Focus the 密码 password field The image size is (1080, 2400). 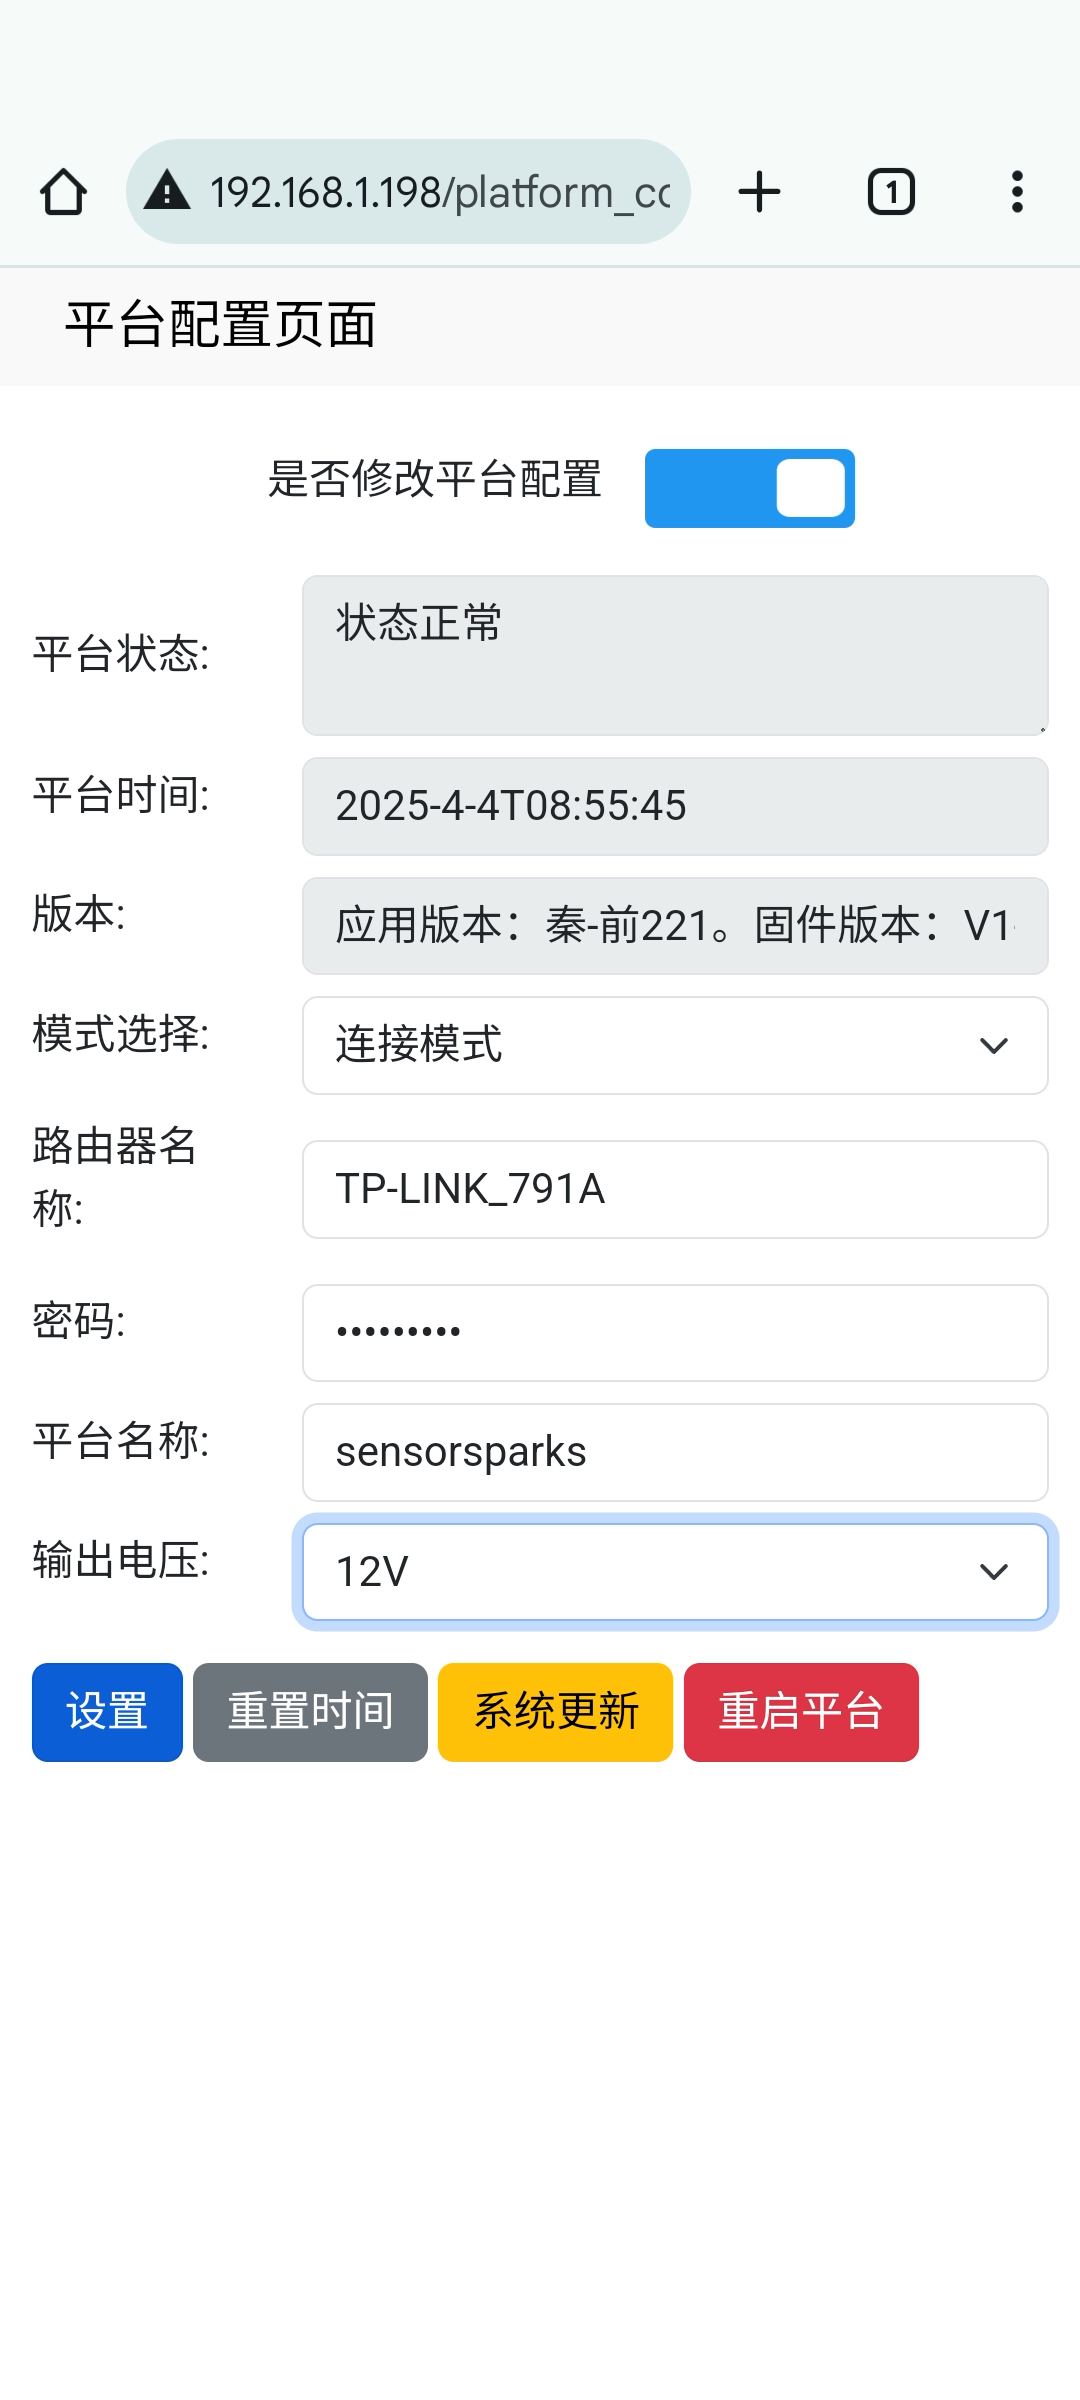(x=675, y=1333)
